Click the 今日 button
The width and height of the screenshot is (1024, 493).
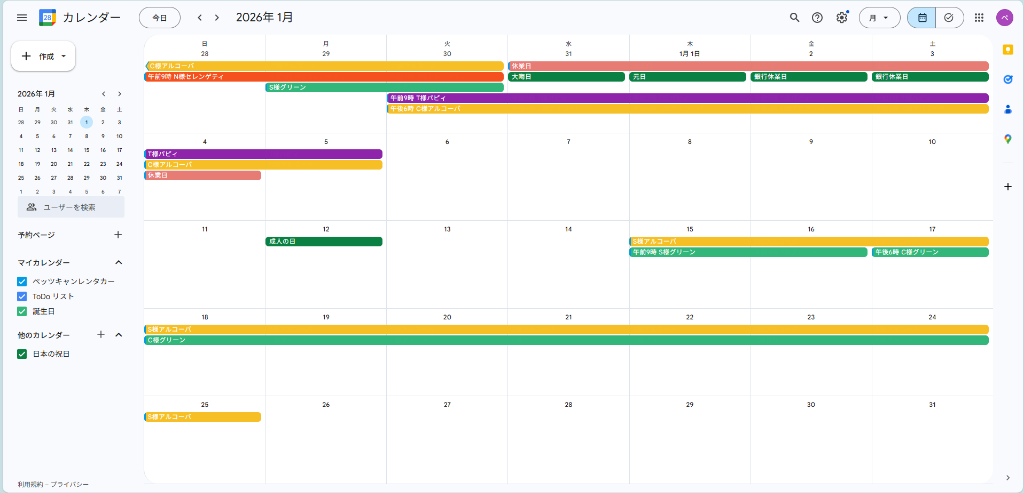(160, 17)
